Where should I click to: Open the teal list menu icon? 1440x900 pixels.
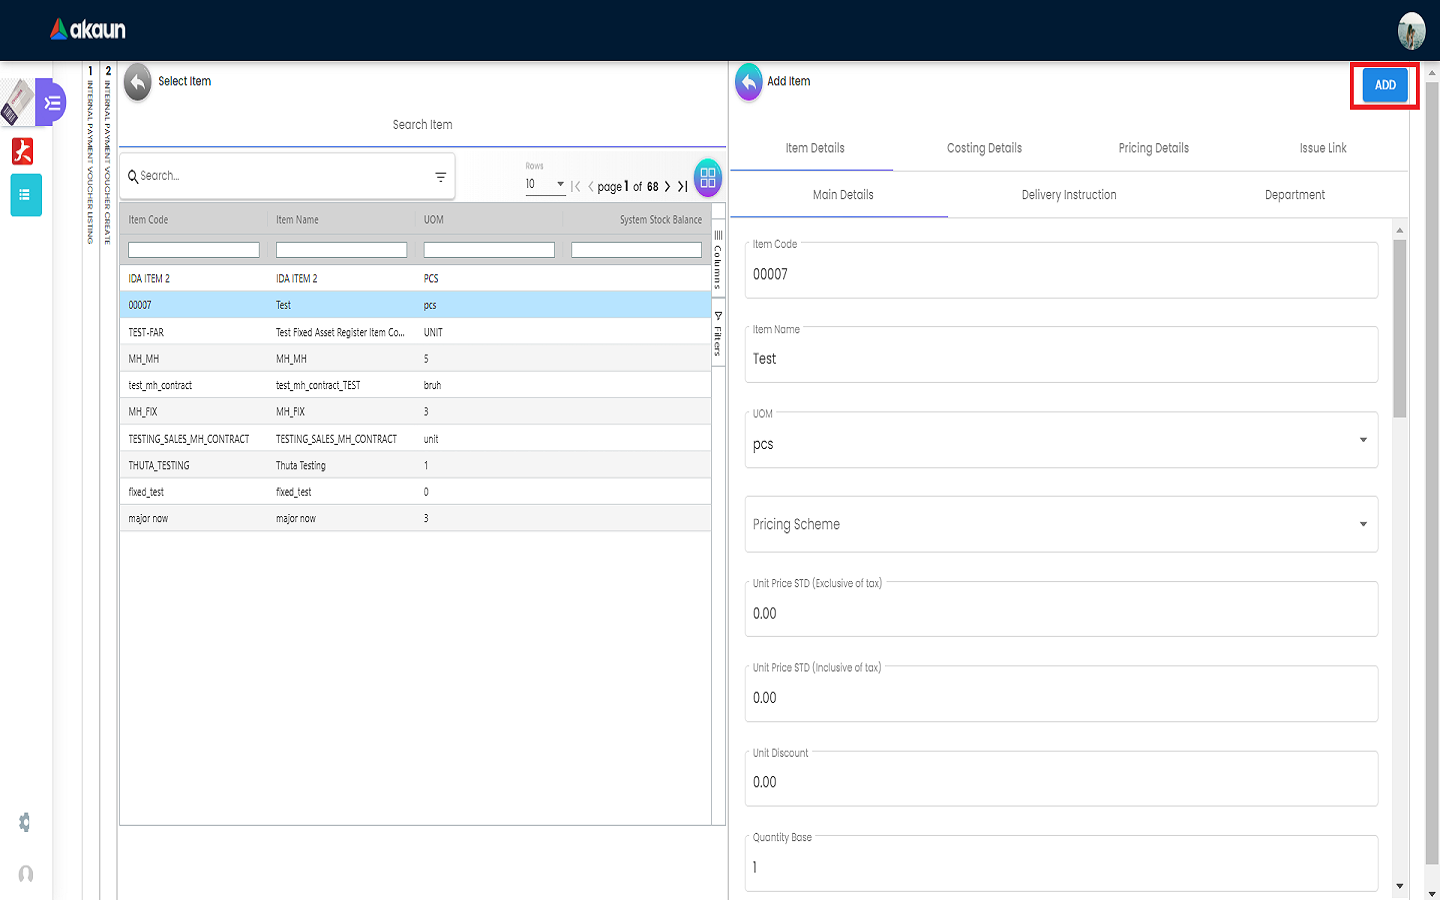tap(26, 195)
